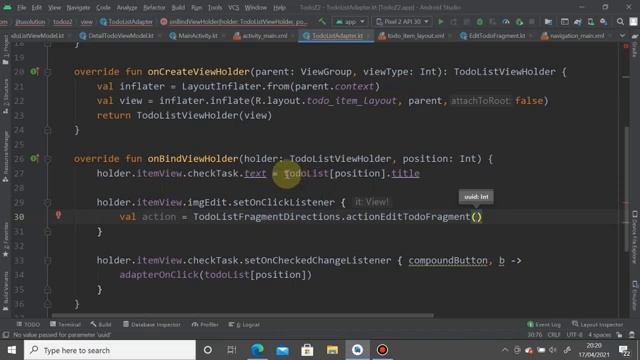Click the Android Studio logo in menu bar
This screenshot has width=640, height=360.
pyautogui.click(x=7, y=7)
